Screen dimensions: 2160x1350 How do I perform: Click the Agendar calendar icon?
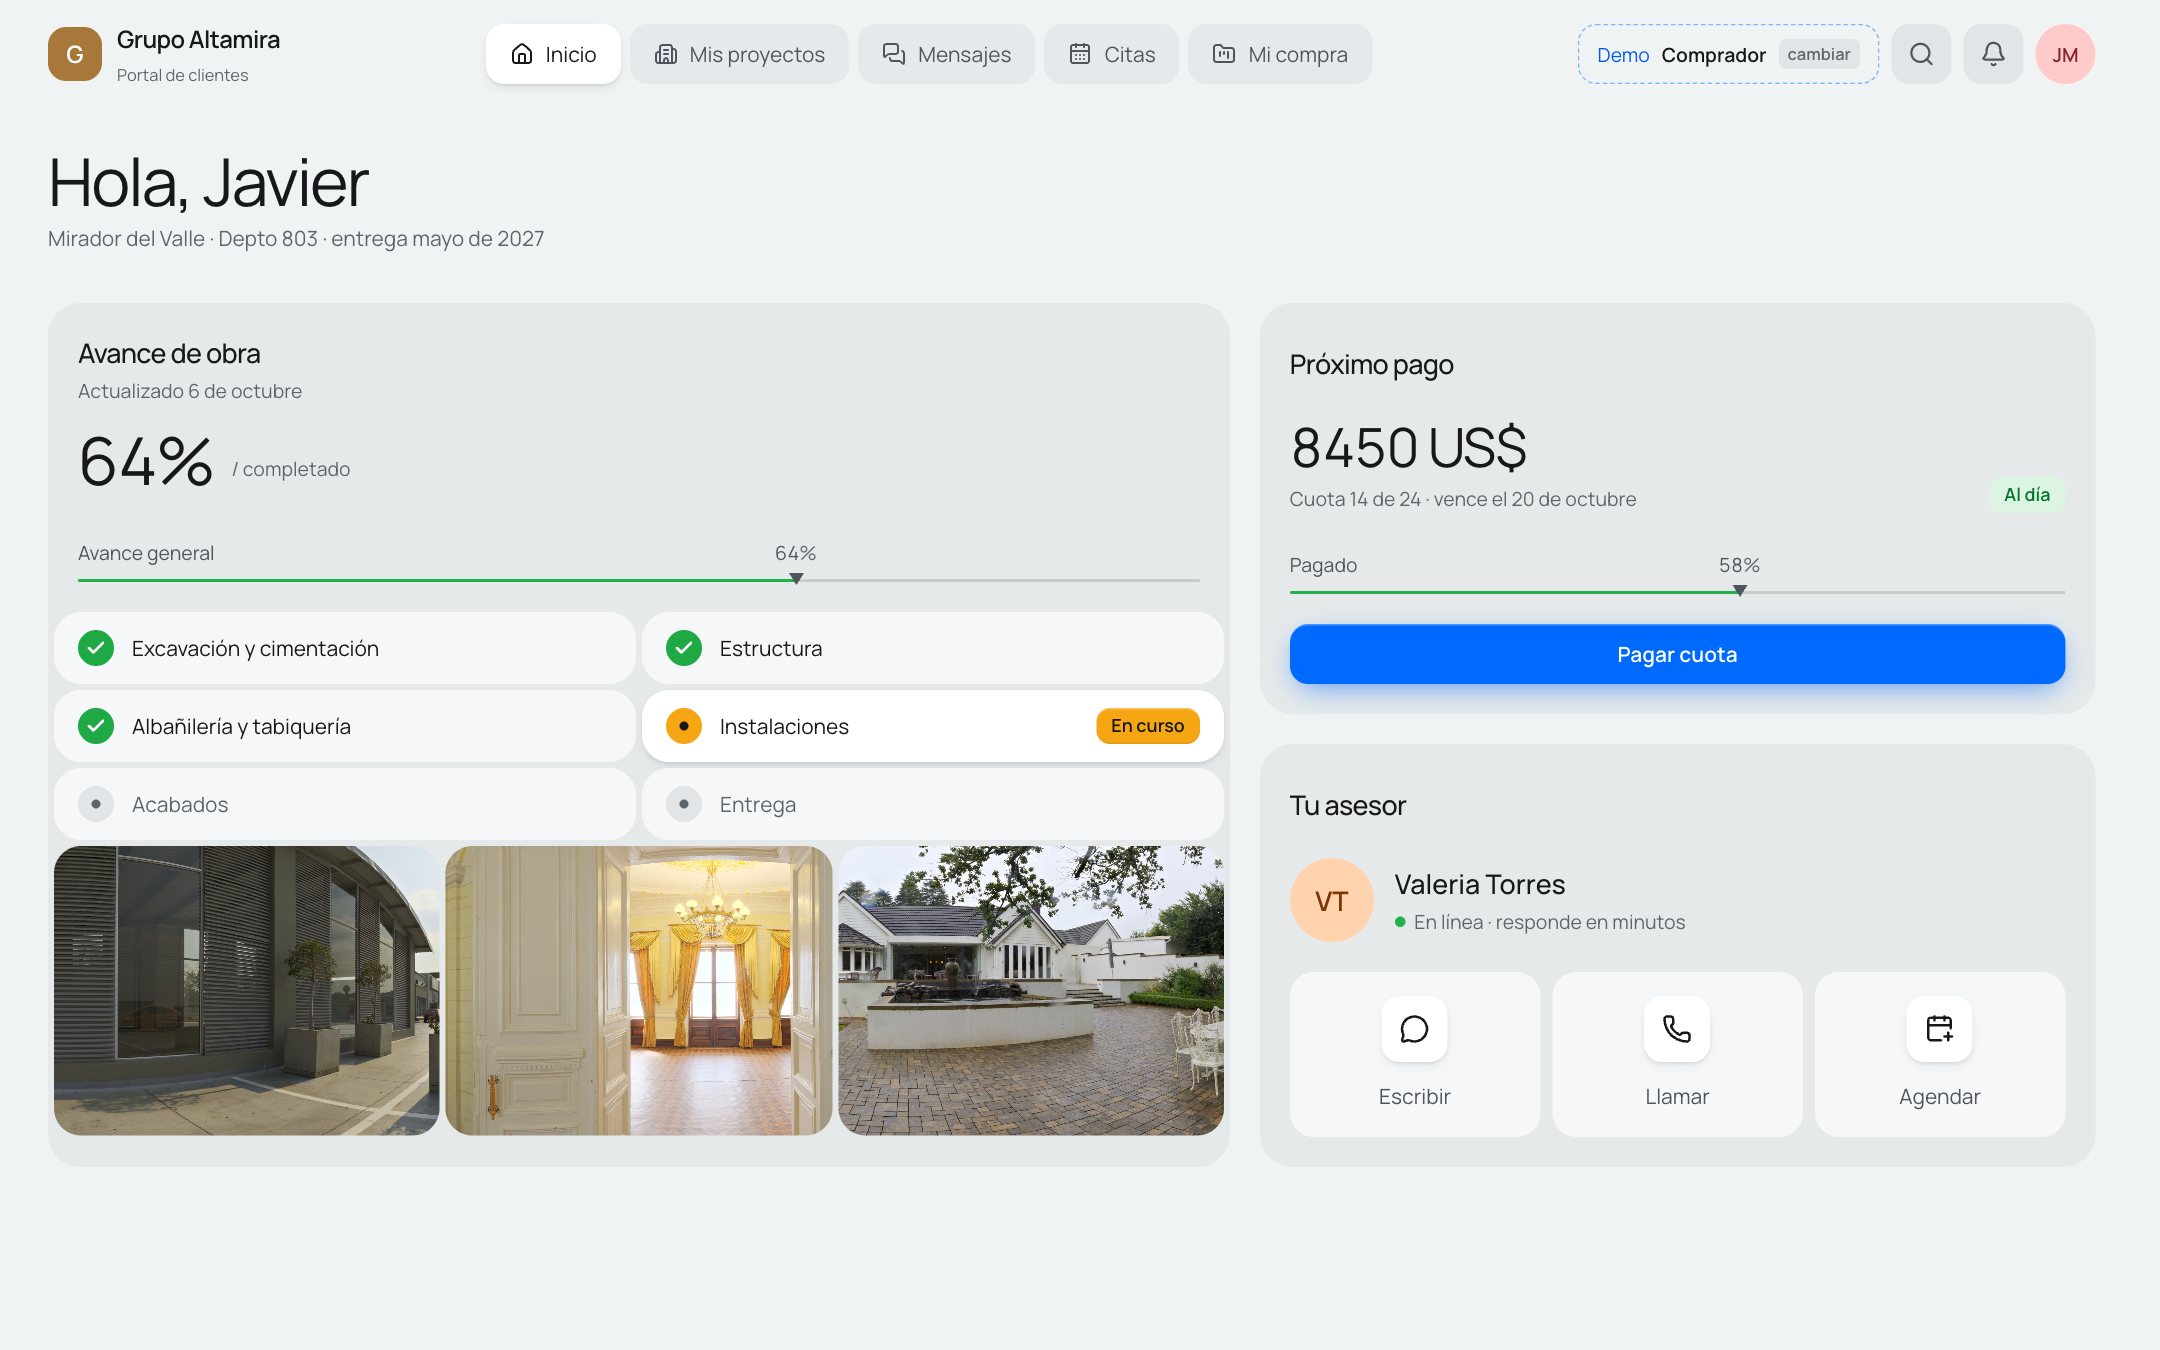(1940, 1029)
